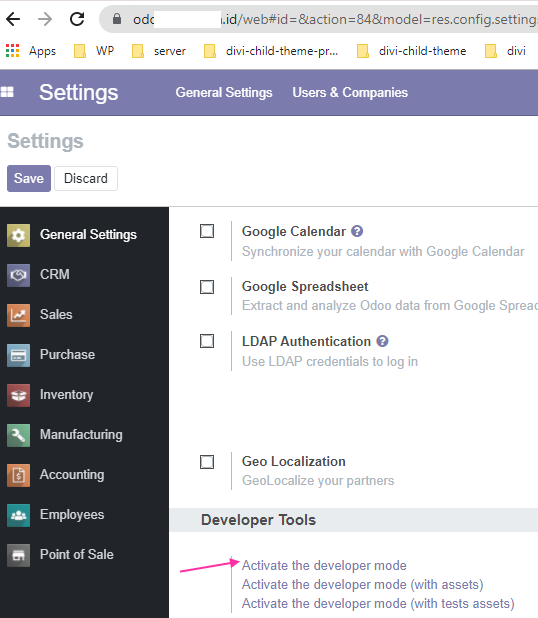Reload the page with refresh icon
The width and height of the screenshot is (538, 618).
point(77,19)
